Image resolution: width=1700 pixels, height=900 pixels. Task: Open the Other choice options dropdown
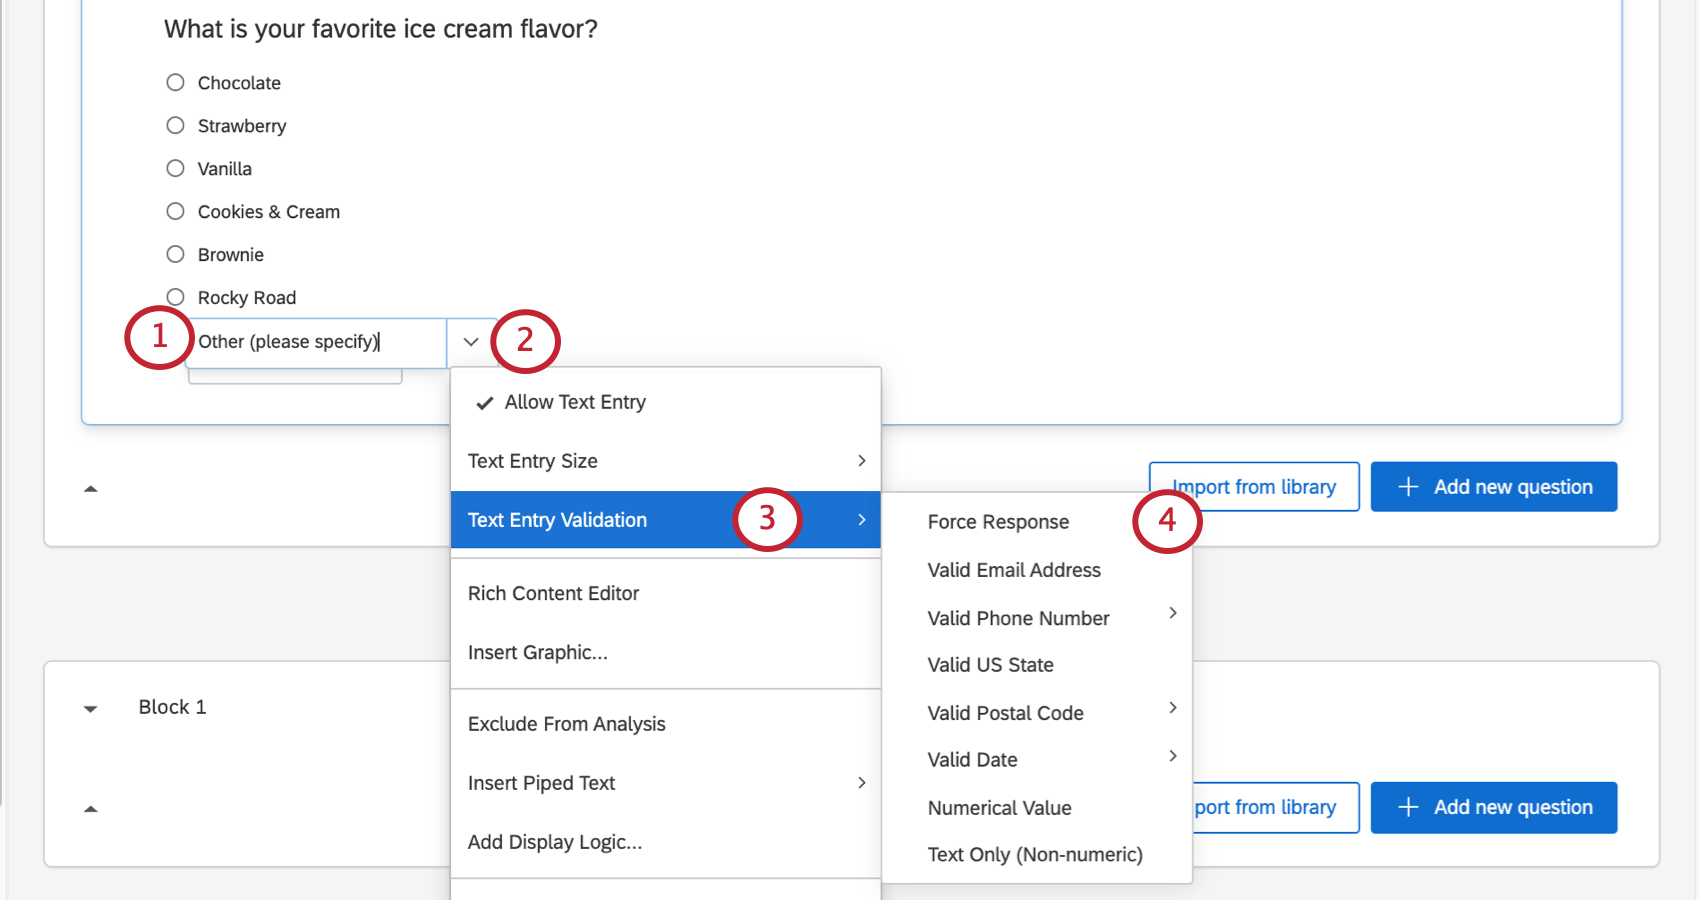(470, 341)
